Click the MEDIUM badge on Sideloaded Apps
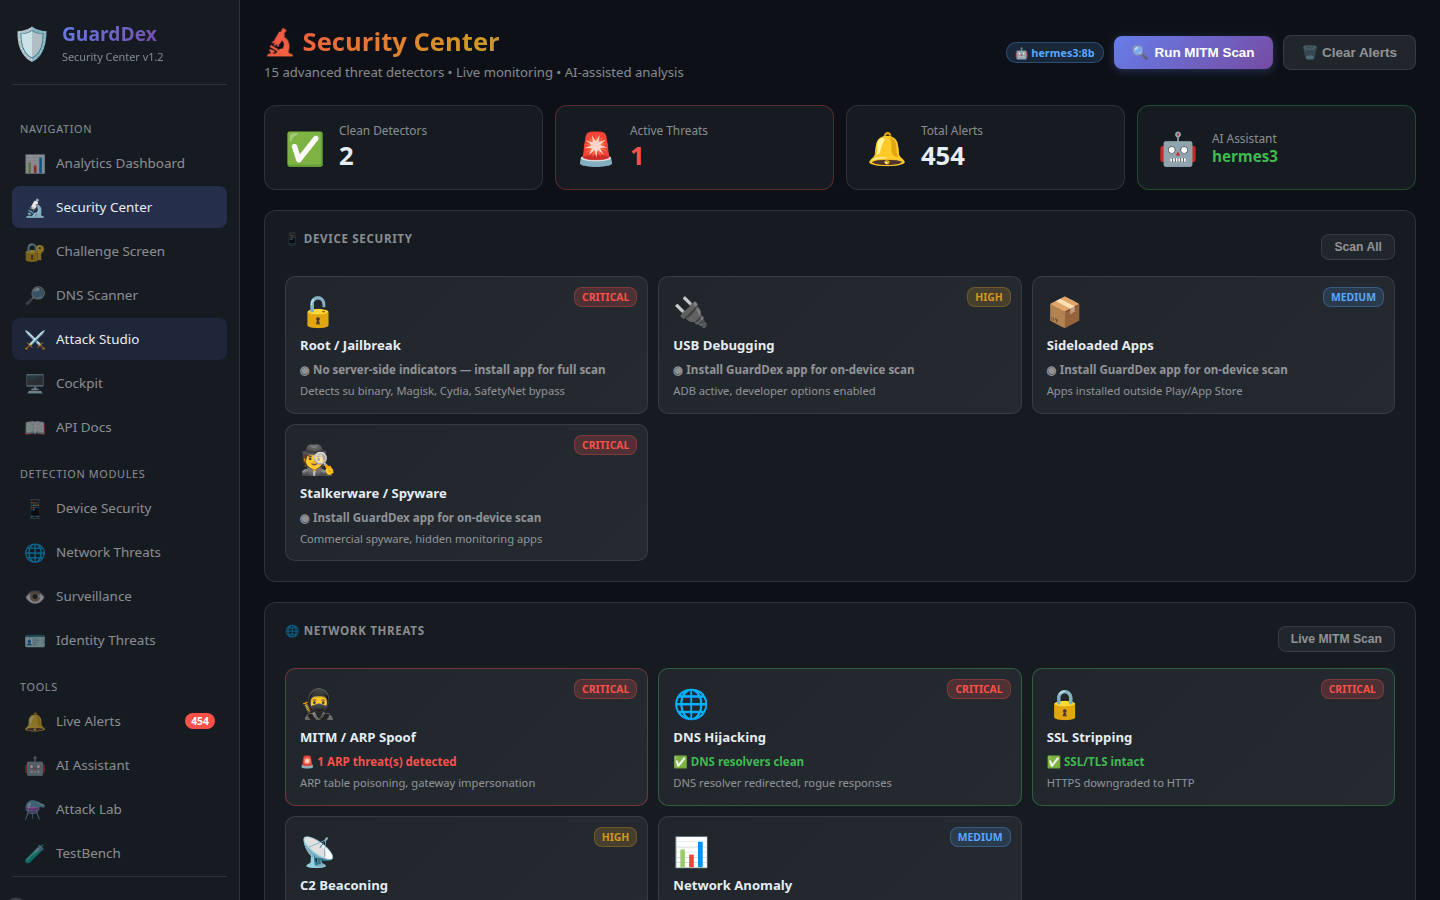 [x=1353, y=297]
